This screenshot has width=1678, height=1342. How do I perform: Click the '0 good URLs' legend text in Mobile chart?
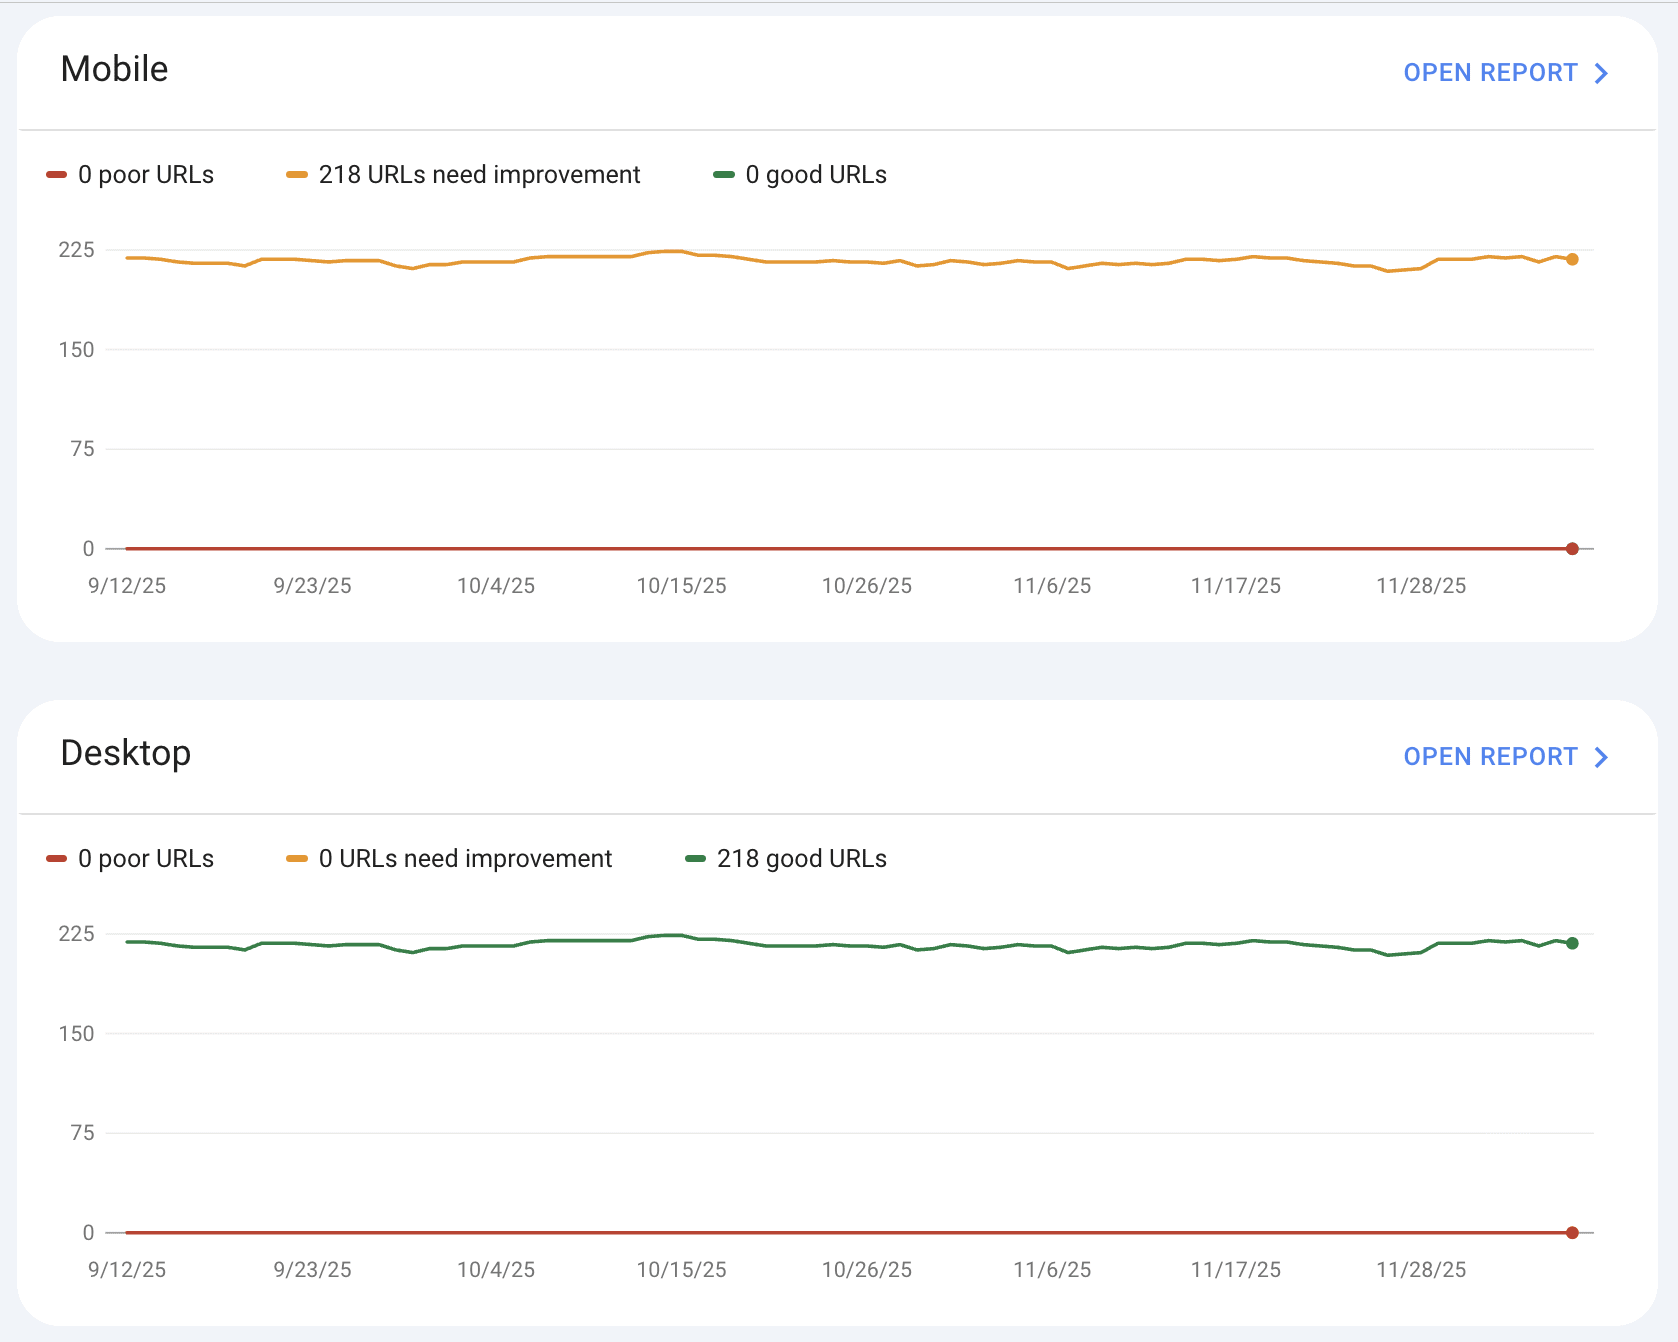pos(816,174)
